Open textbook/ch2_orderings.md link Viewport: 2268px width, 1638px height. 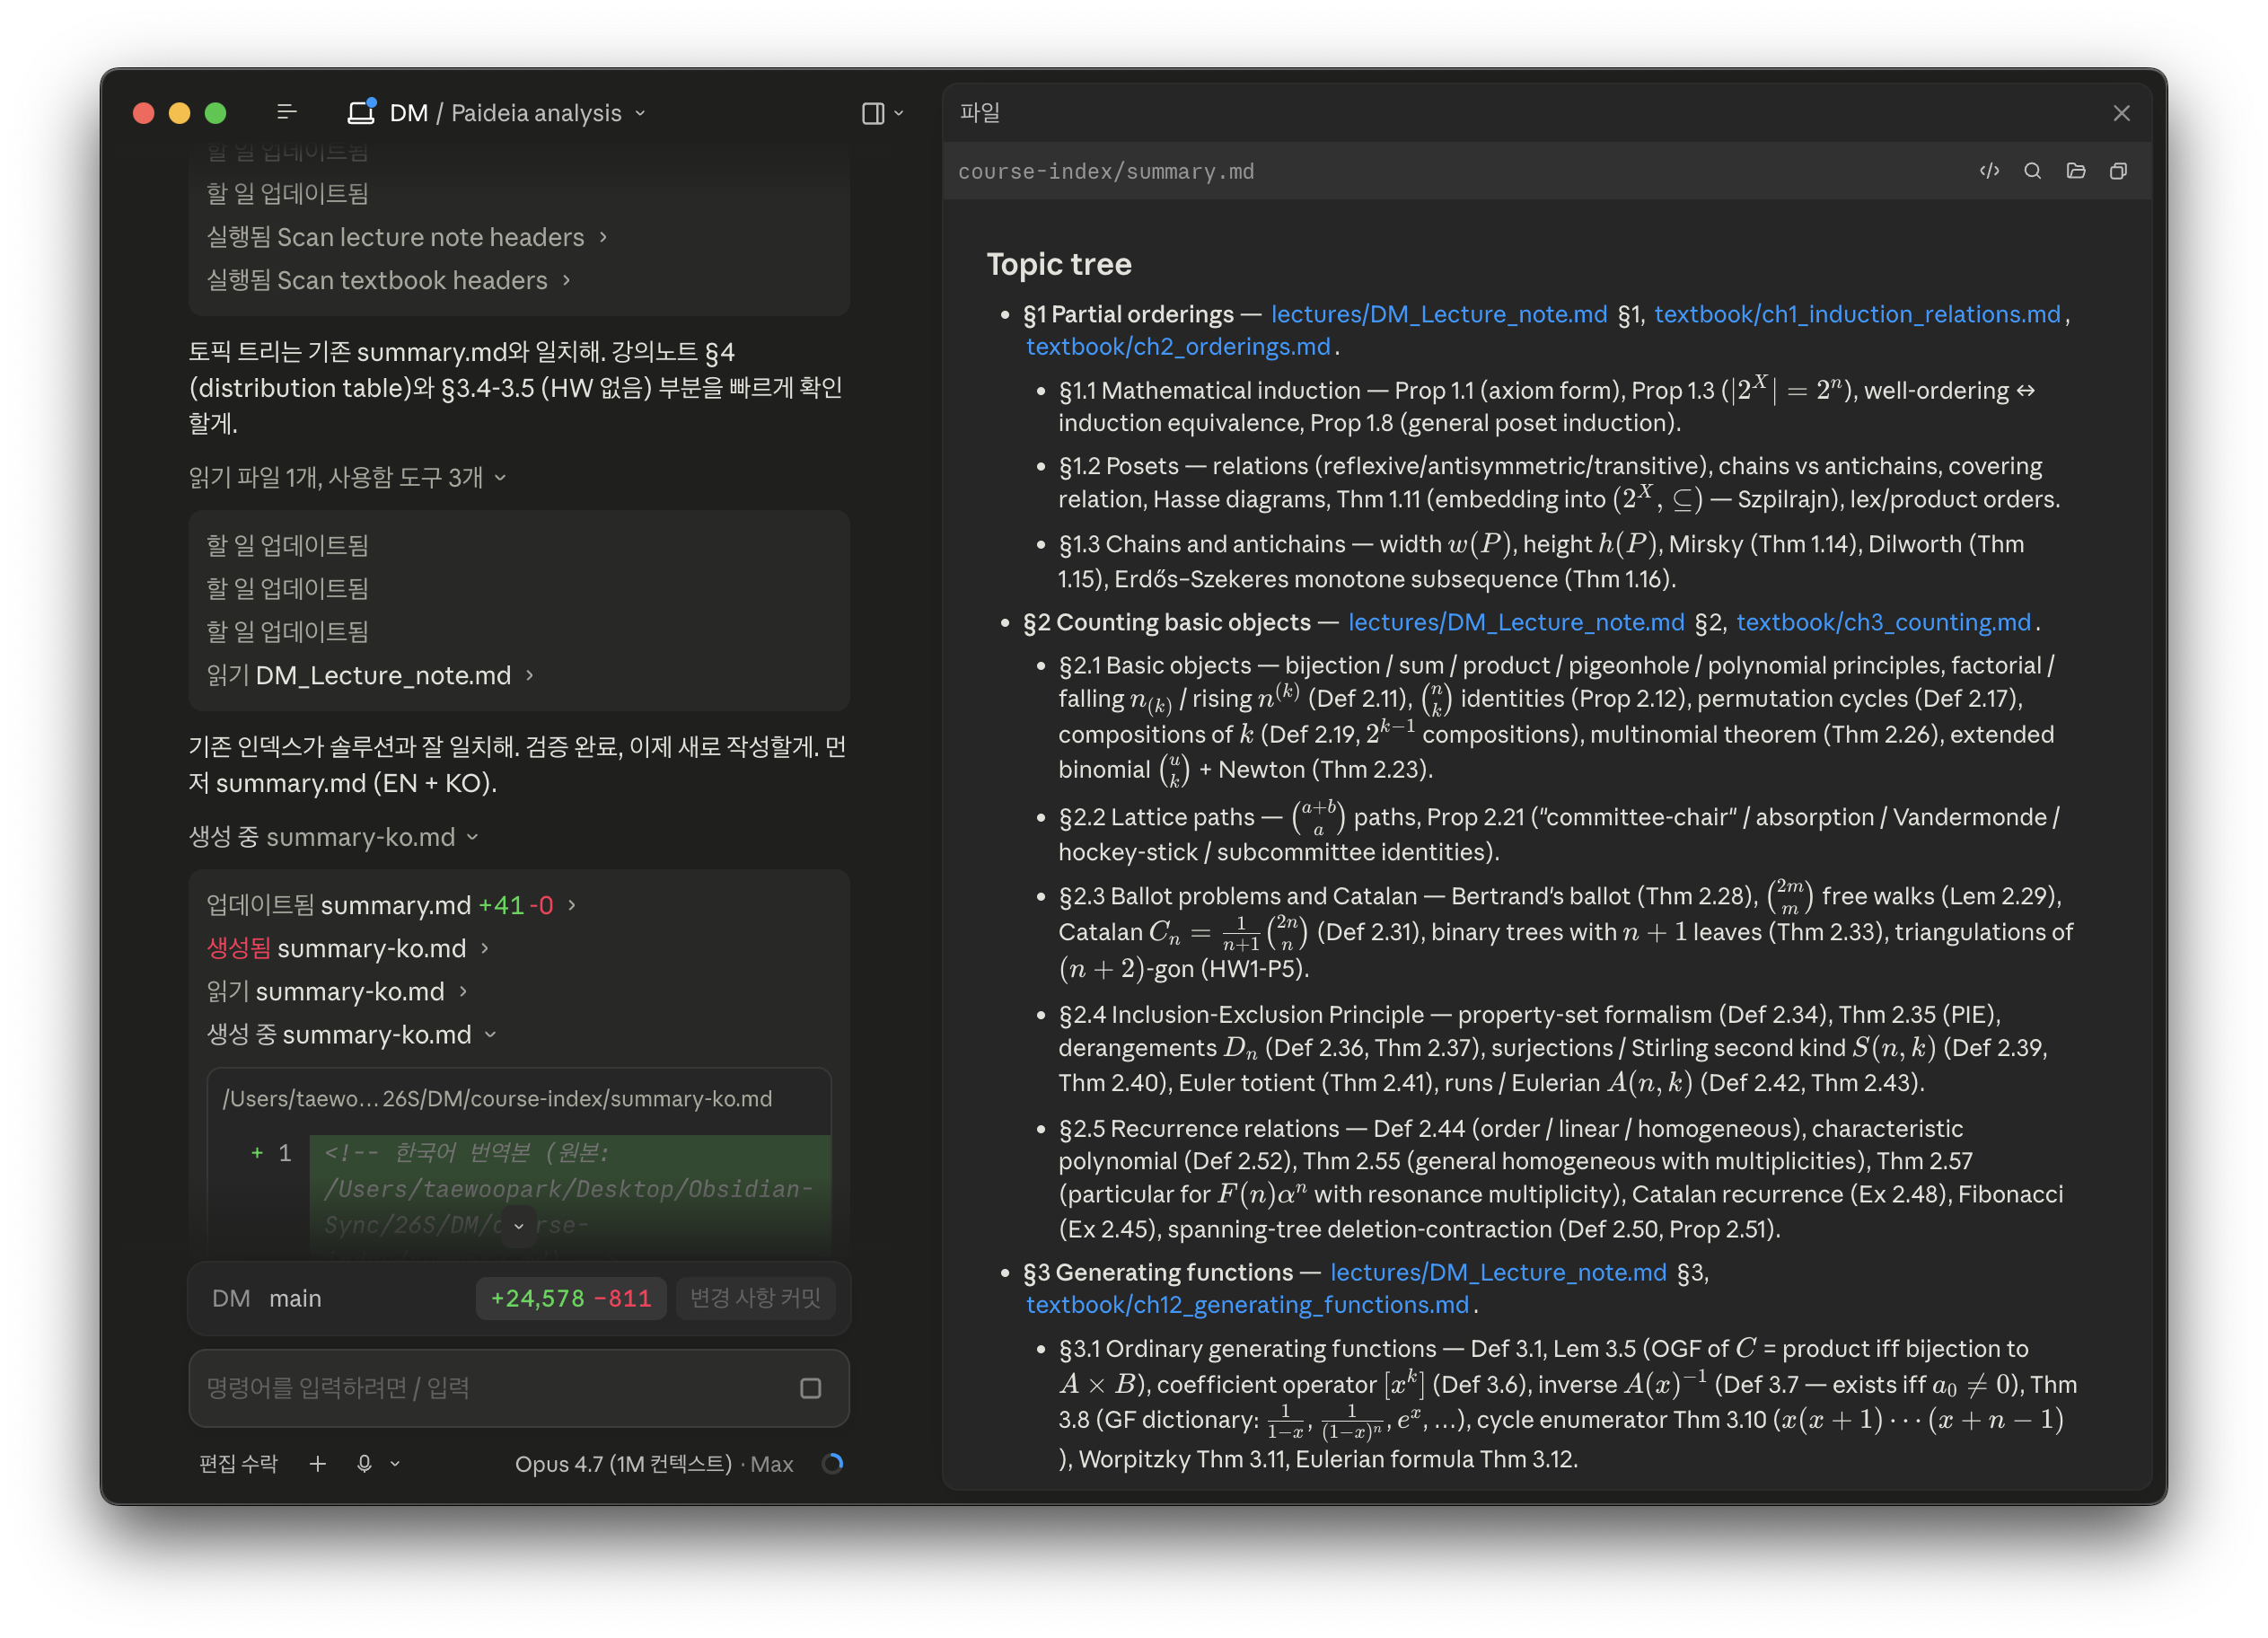pos(1178,346)
